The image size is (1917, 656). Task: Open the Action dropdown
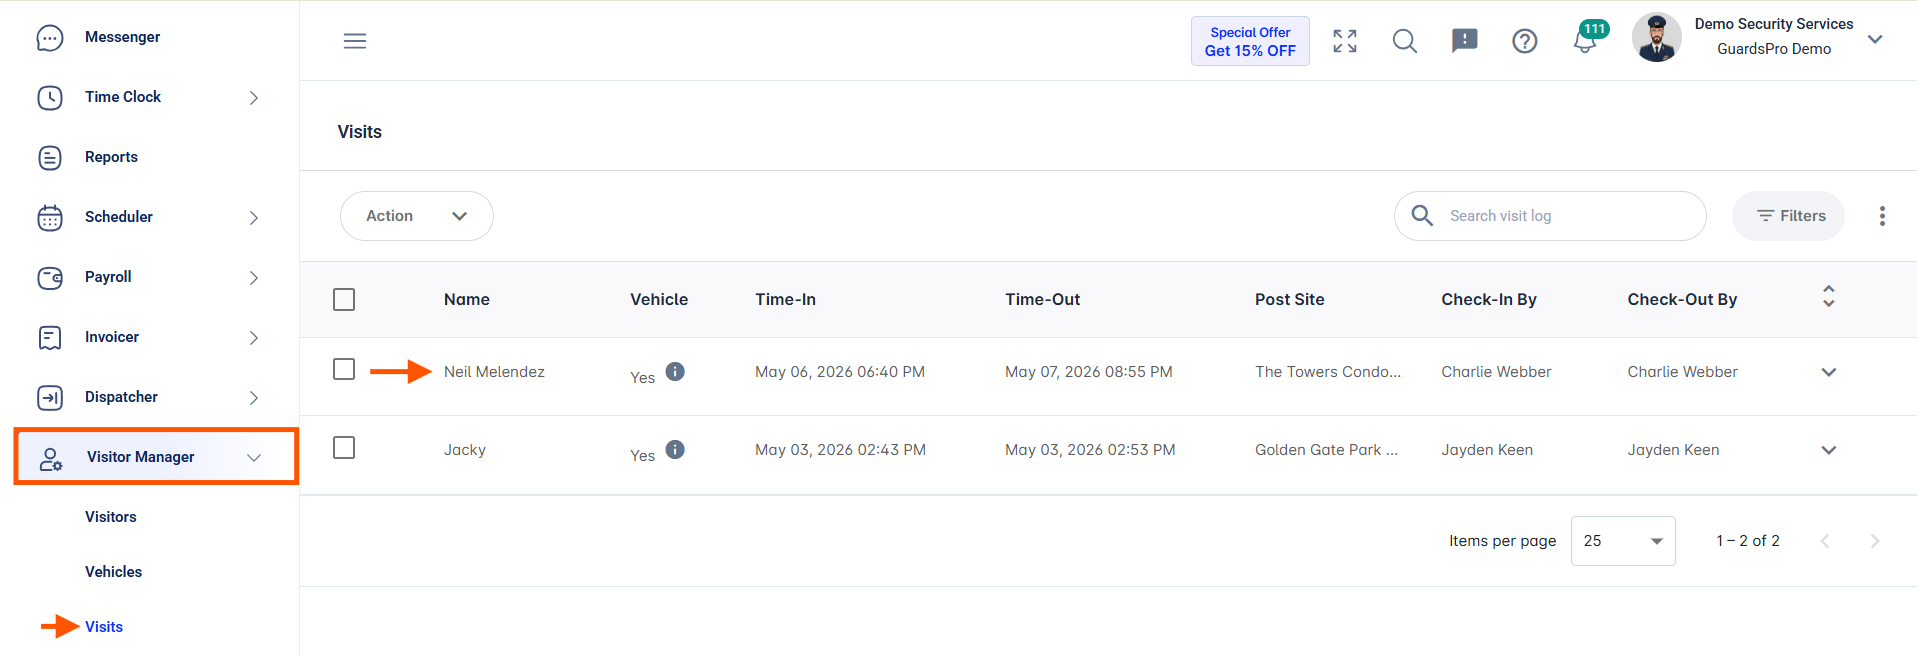point(417,216)
